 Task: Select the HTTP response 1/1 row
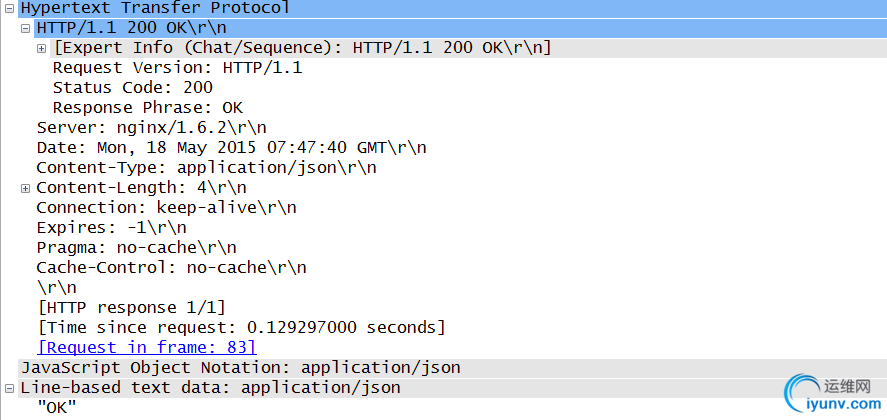131,308
